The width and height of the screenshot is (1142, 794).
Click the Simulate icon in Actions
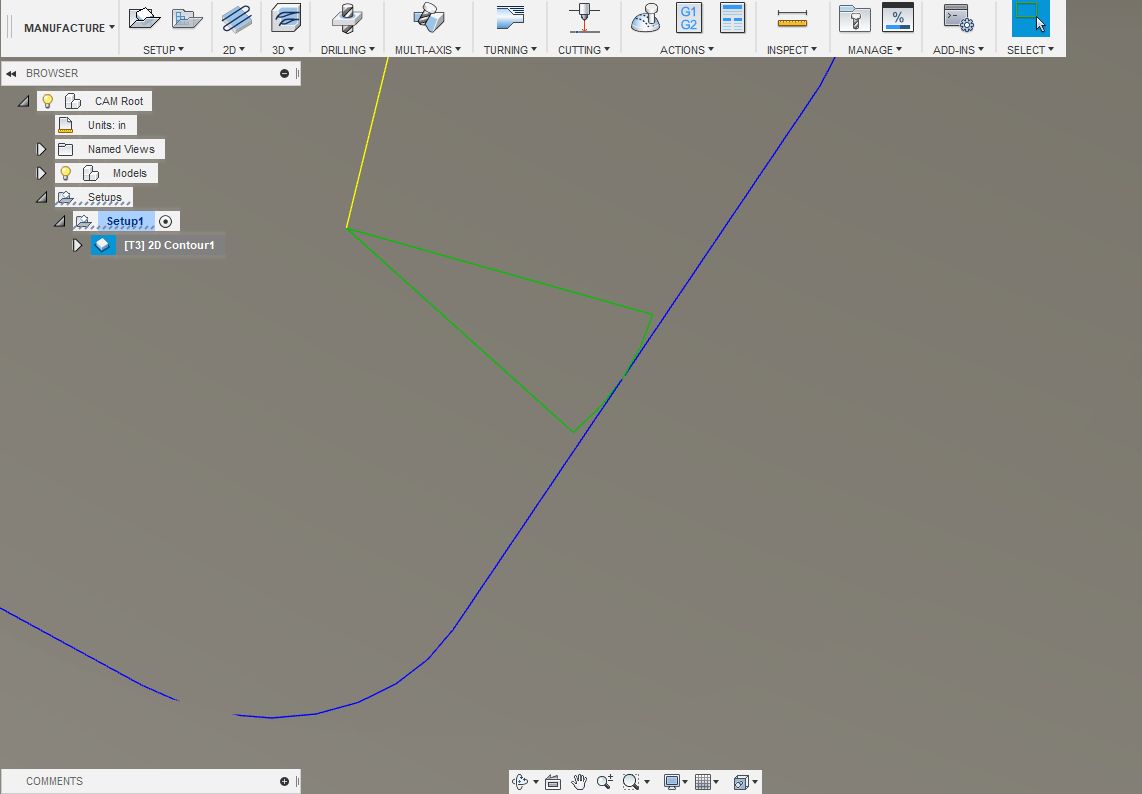pos(646,17)
